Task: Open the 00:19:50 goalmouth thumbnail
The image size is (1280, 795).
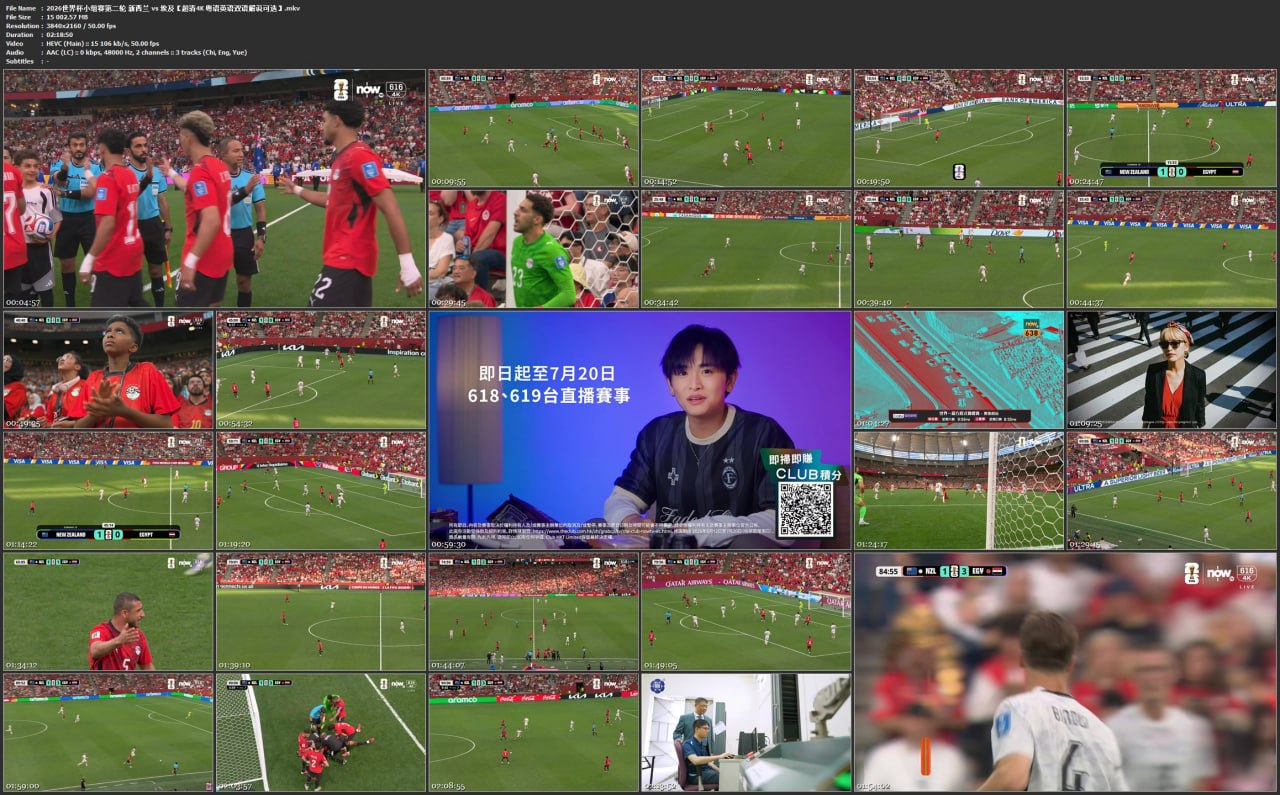Action: coord(959,128)
